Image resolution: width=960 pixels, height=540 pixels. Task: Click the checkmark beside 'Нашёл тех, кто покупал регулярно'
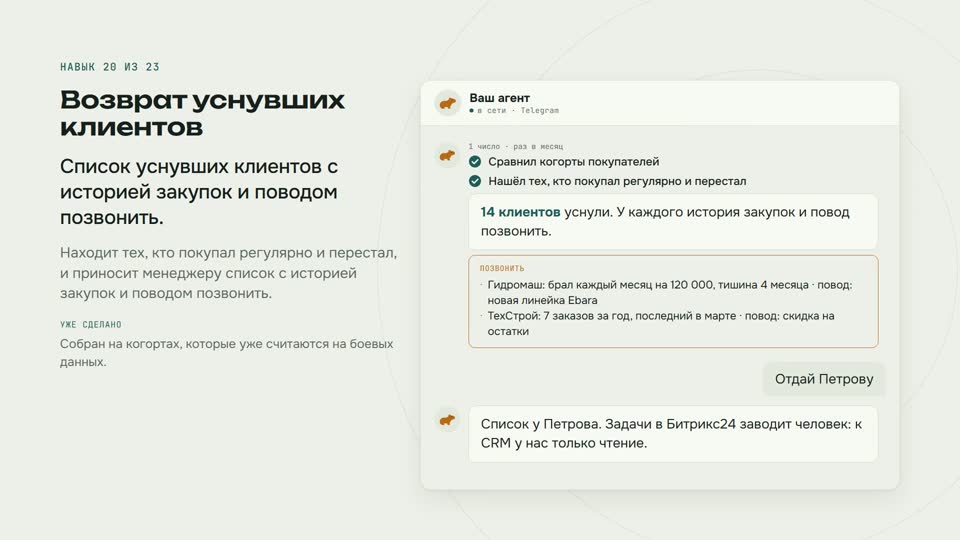(474, 181)
